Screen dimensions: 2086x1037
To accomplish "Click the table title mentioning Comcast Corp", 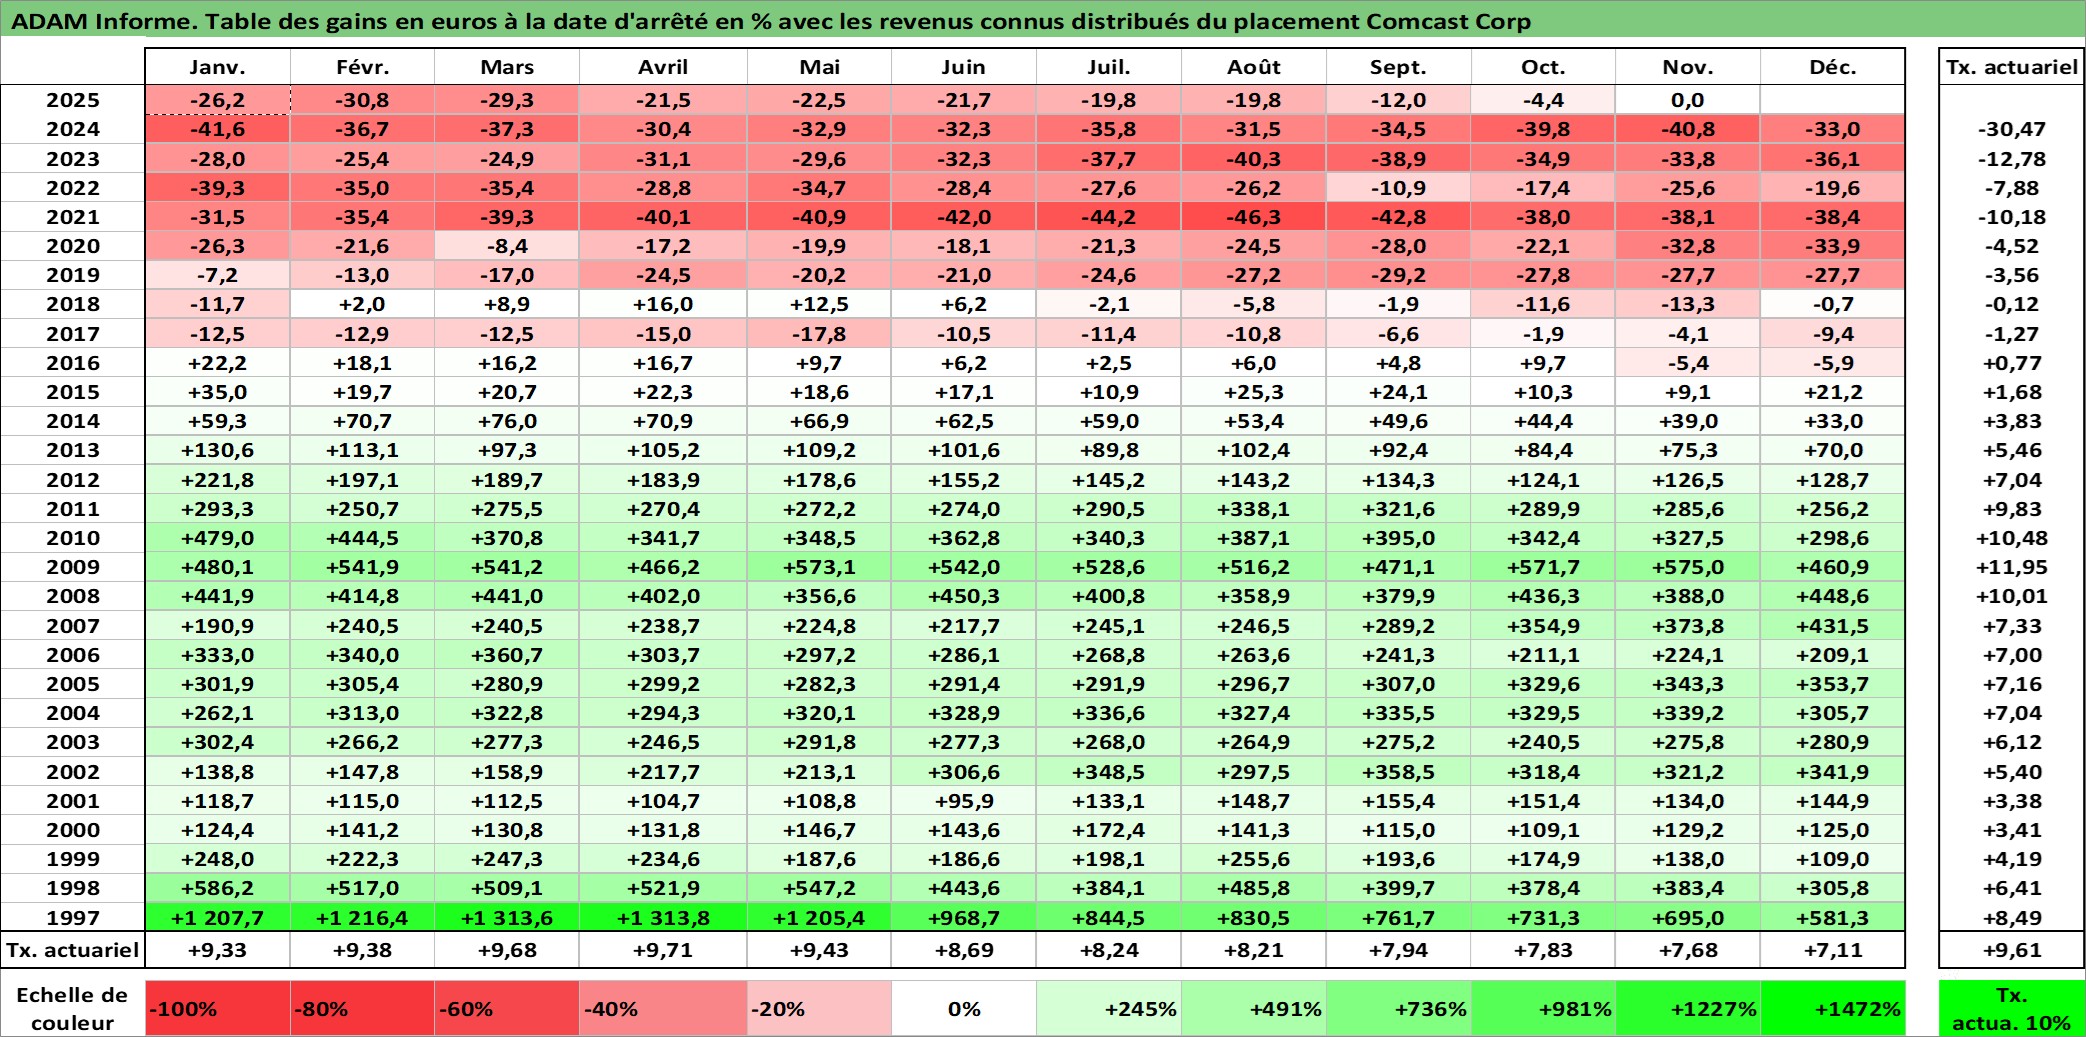I will 771,21.
